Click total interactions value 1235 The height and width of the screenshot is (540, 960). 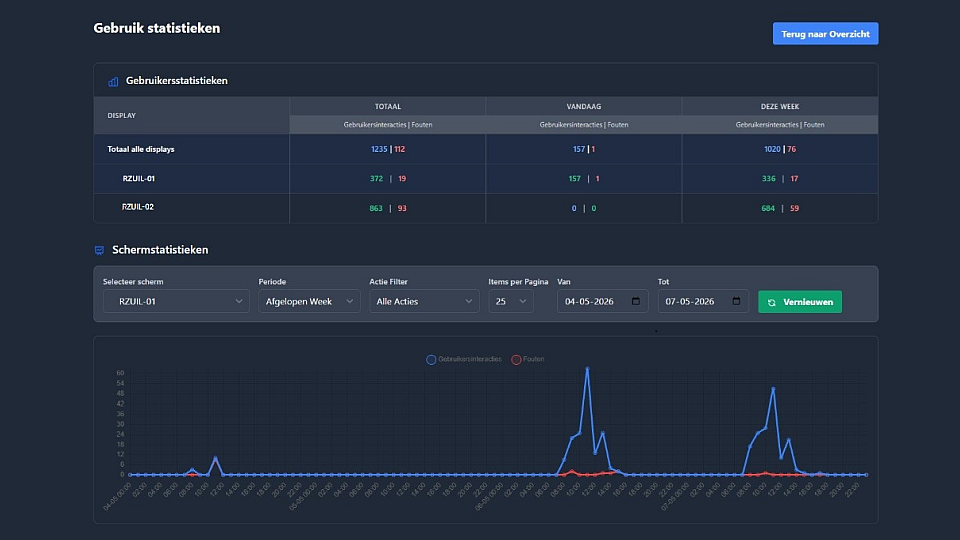(x=379, y=149)
